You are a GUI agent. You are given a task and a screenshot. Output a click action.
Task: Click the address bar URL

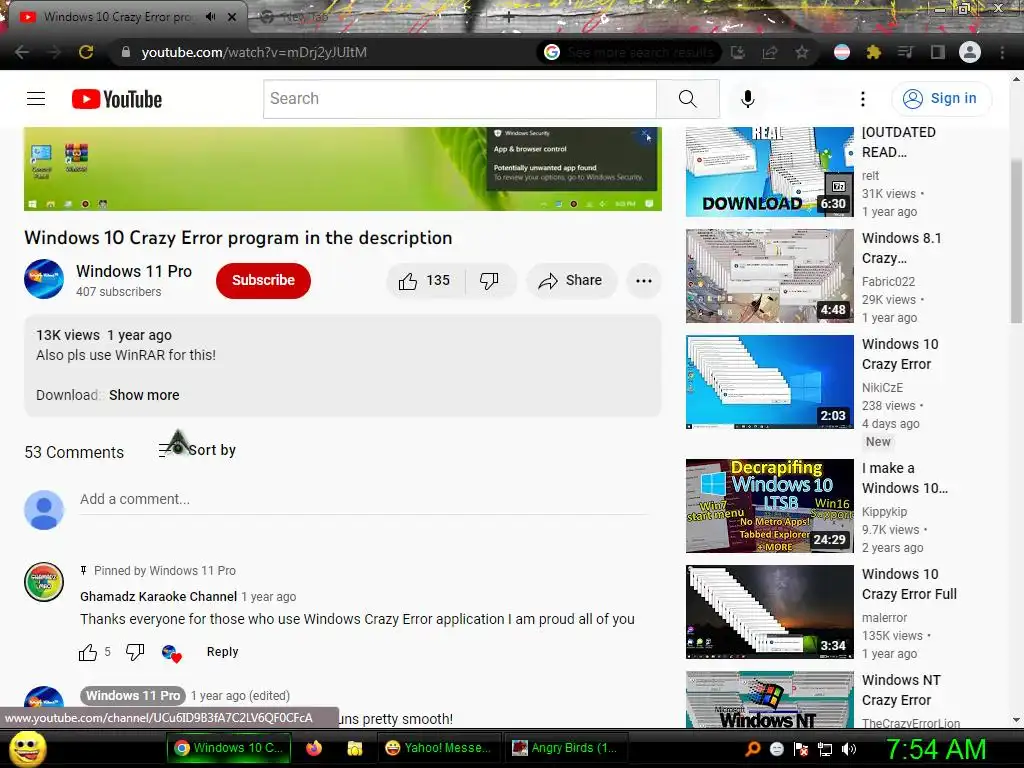[254, 52]
